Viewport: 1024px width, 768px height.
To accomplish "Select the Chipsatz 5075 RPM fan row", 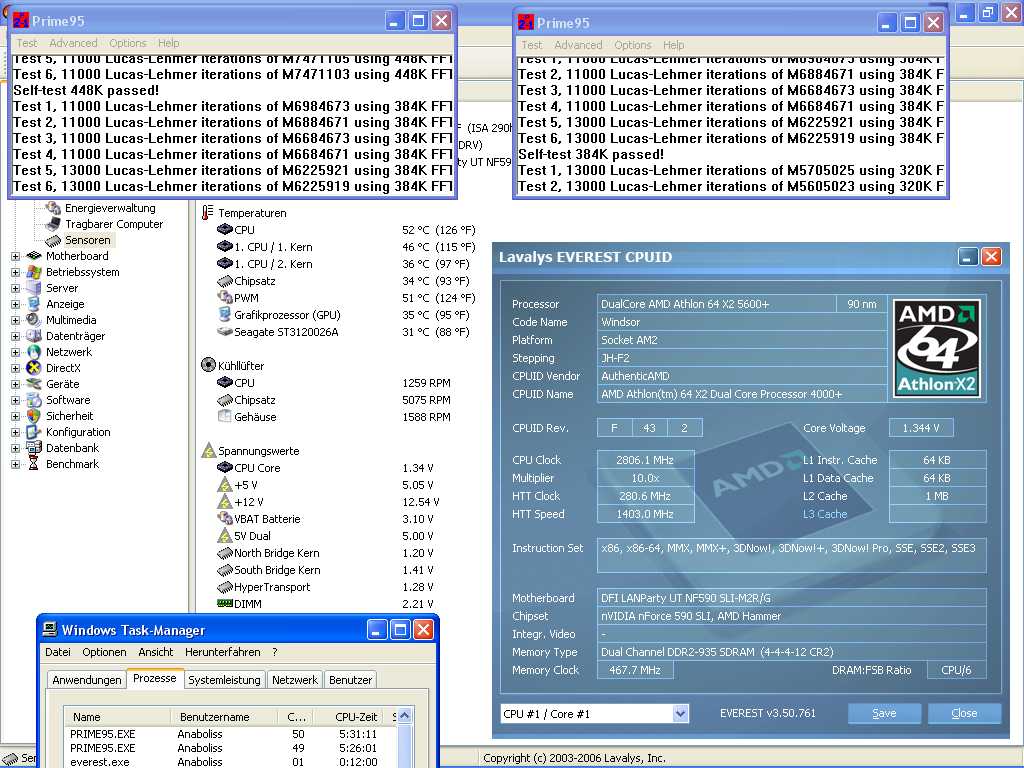I will coord(334,400).
